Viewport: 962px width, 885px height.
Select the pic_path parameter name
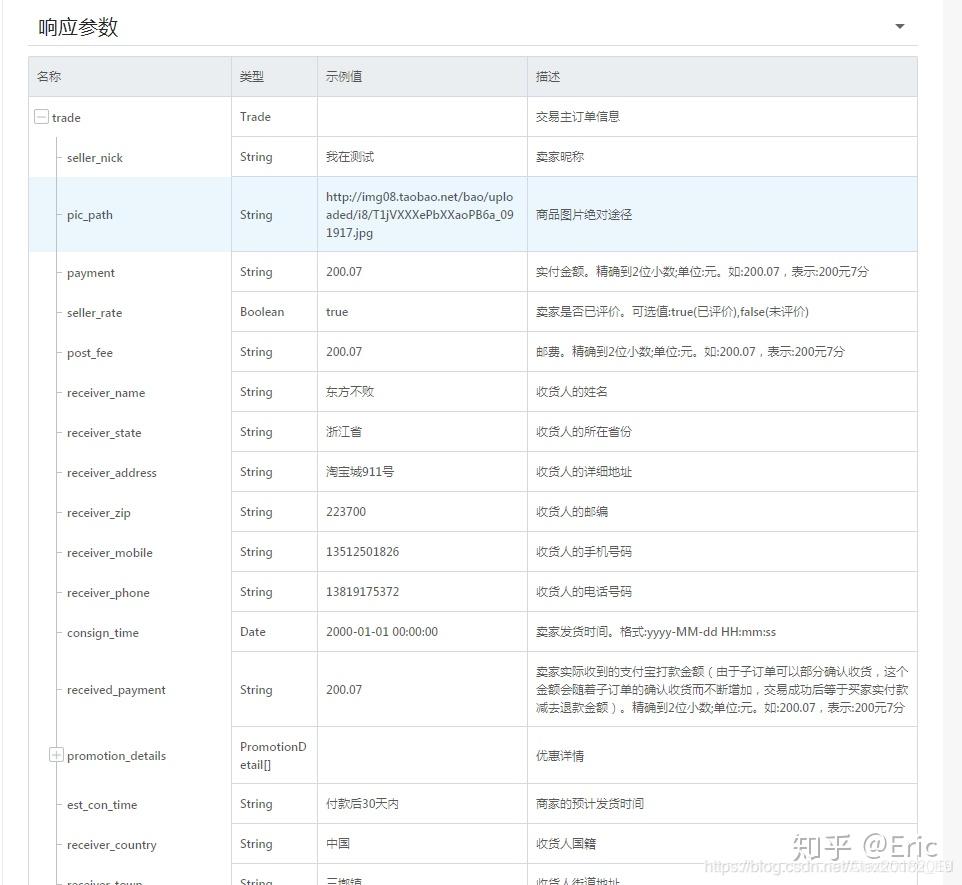pyautogui.click(x=90, y=215)
